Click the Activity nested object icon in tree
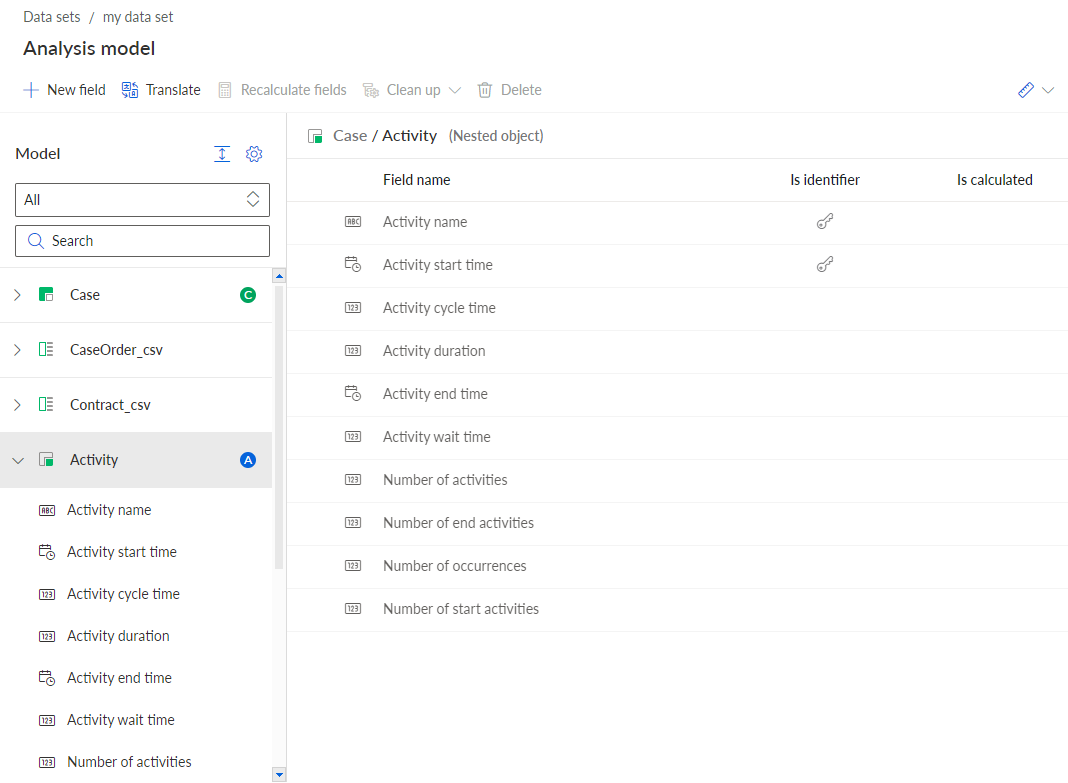The image size is (1068, 783). tap(46, 460)
